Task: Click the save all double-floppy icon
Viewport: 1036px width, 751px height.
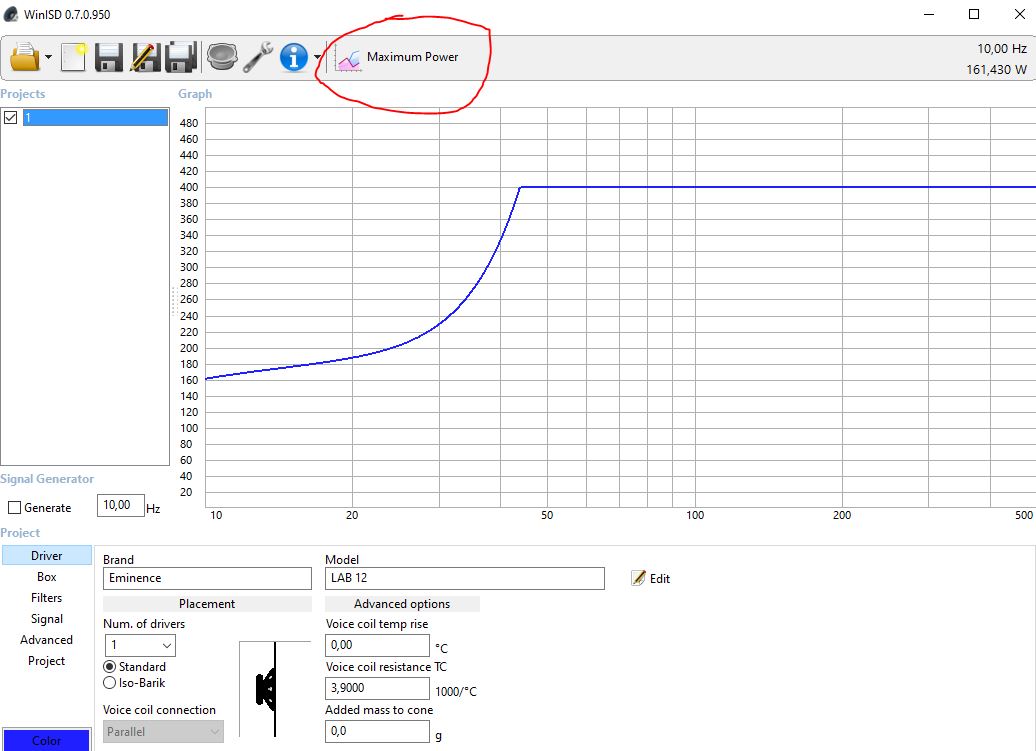Action: (181, 57)
